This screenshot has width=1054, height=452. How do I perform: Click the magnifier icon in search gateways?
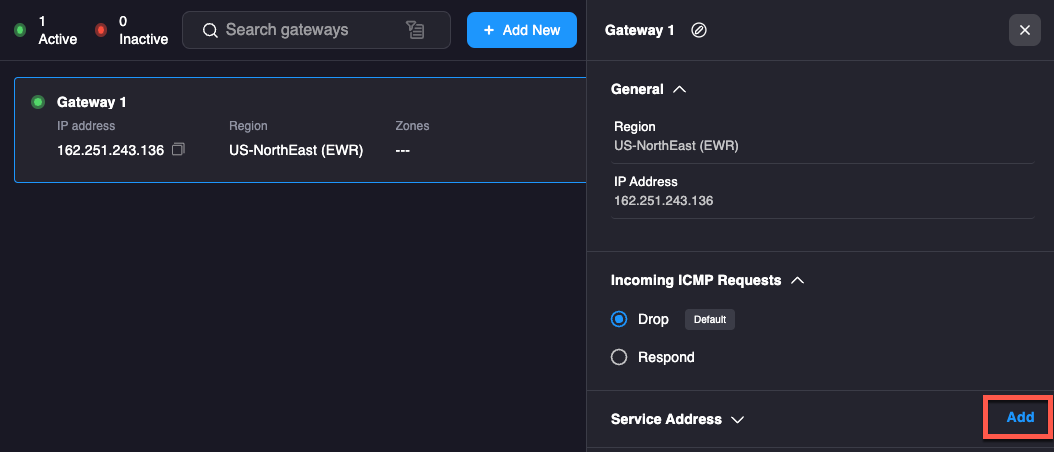(210, 30)
